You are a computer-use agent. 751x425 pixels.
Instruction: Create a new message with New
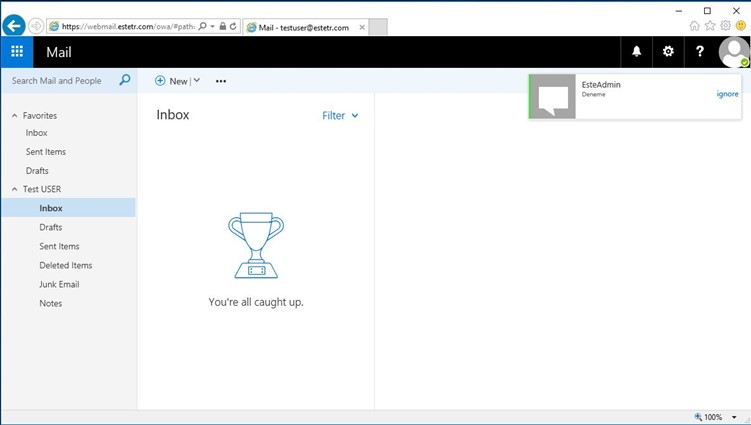171,81
